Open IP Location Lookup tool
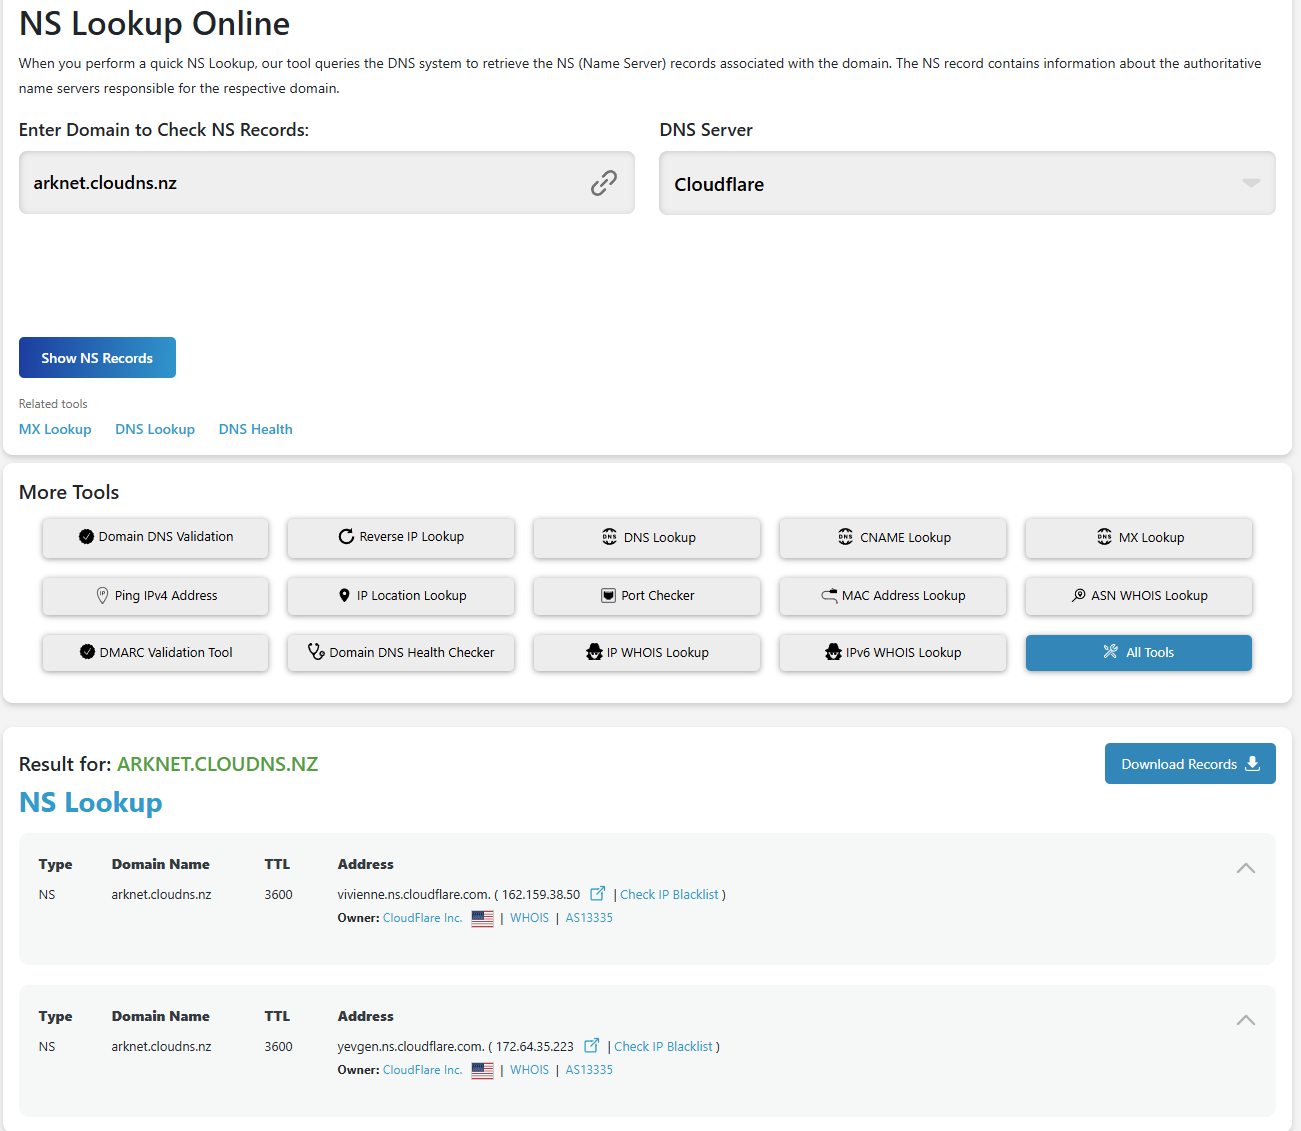 401,596
